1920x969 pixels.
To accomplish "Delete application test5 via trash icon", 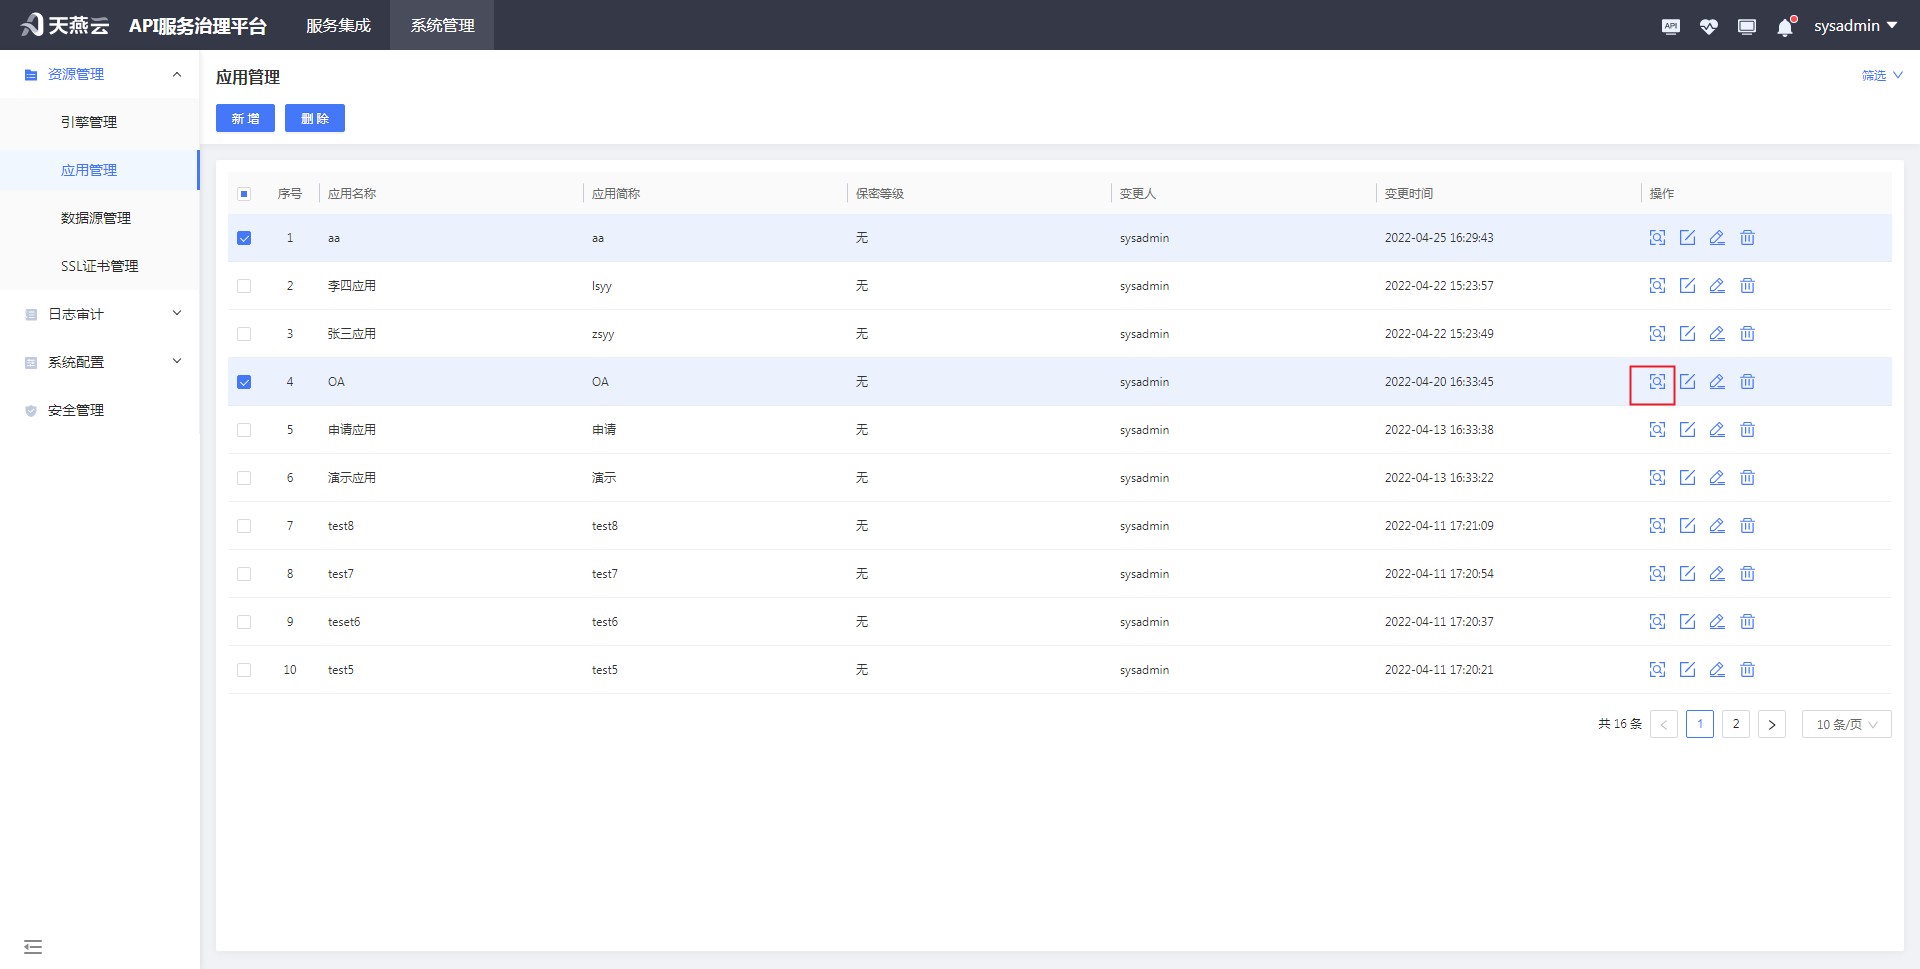I will [1747, 670].
